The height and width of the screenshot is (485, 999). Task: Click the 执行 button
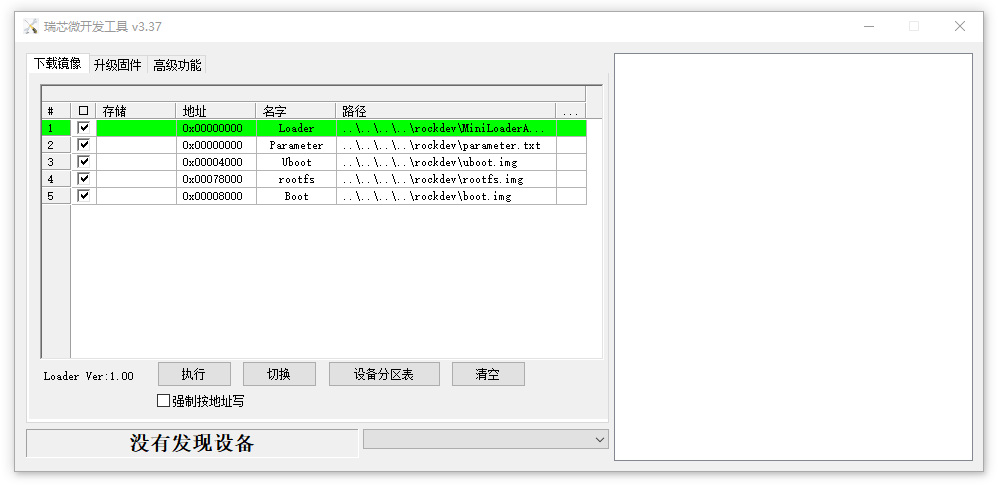[194, 374]
